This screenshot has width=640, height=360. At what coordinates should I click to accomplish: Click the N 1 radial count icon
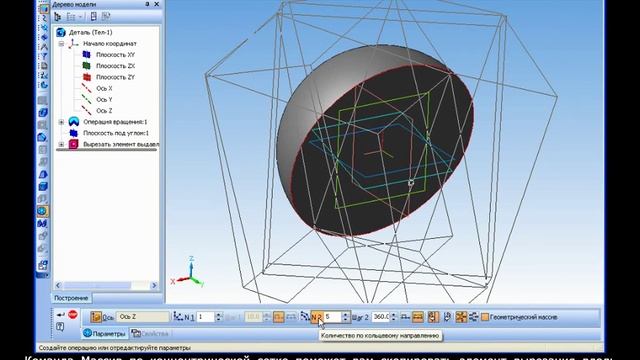point(178,317)
